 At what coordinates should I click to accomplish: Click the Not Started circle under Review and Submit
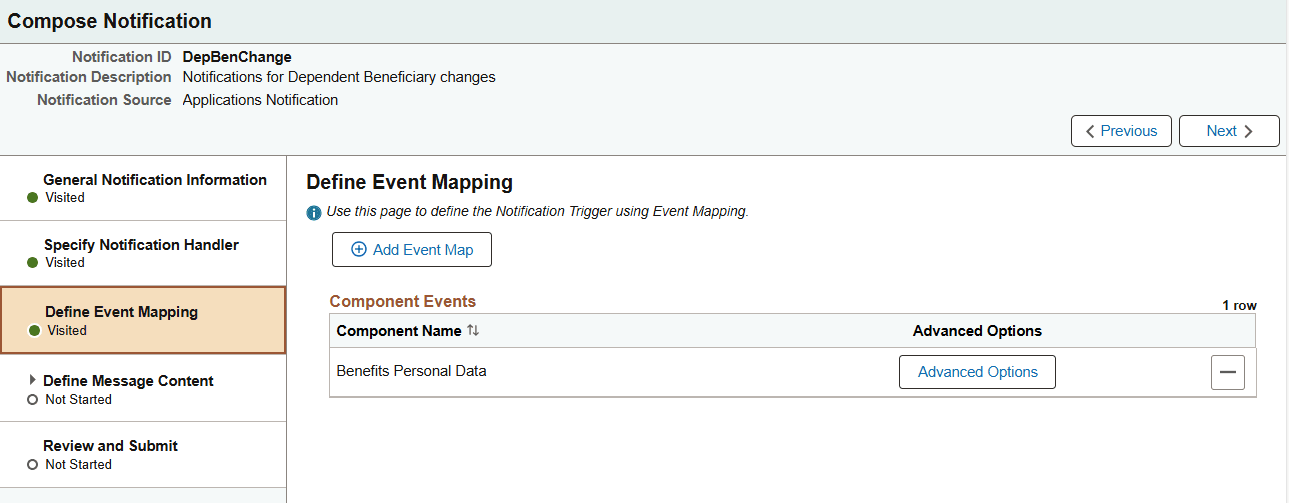[33, 465]
